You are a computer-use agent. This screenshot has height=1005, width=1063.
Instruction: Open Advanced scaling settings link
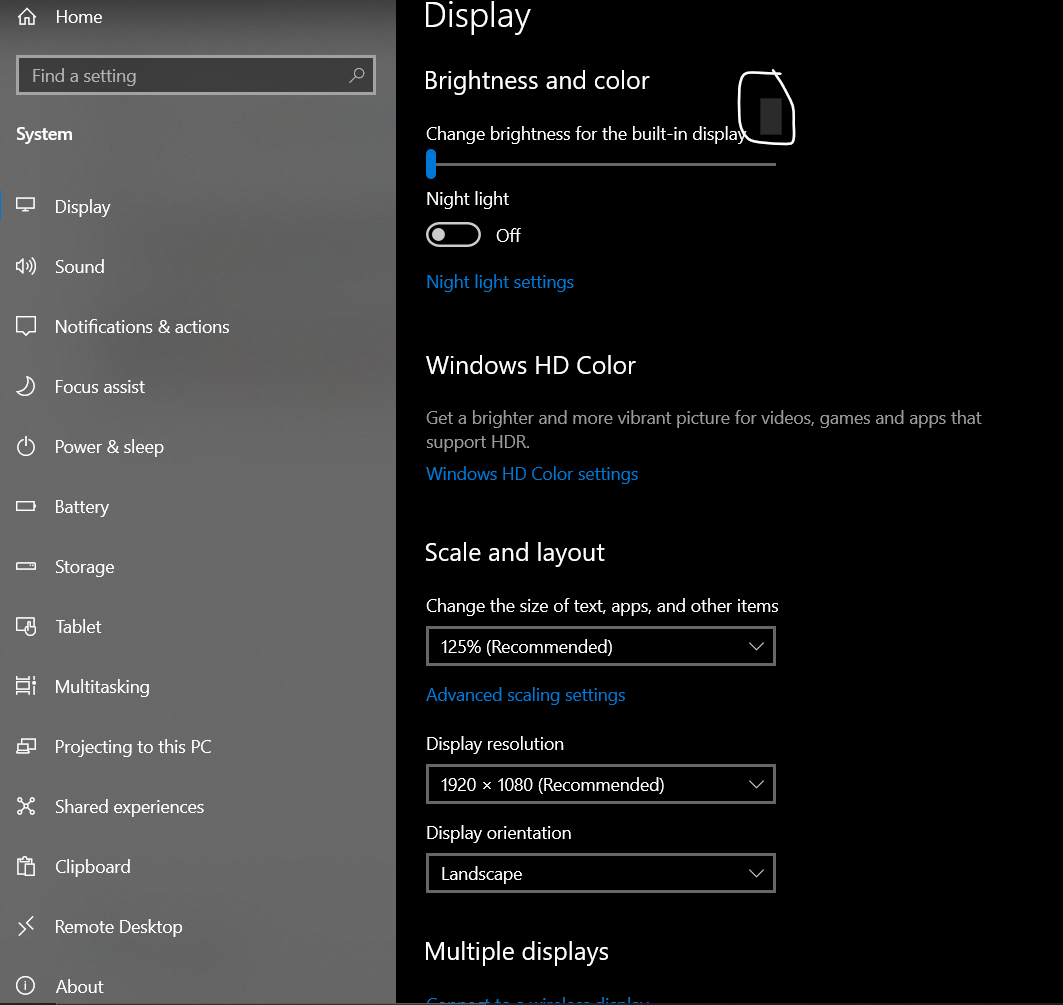(x=525, y=695)
